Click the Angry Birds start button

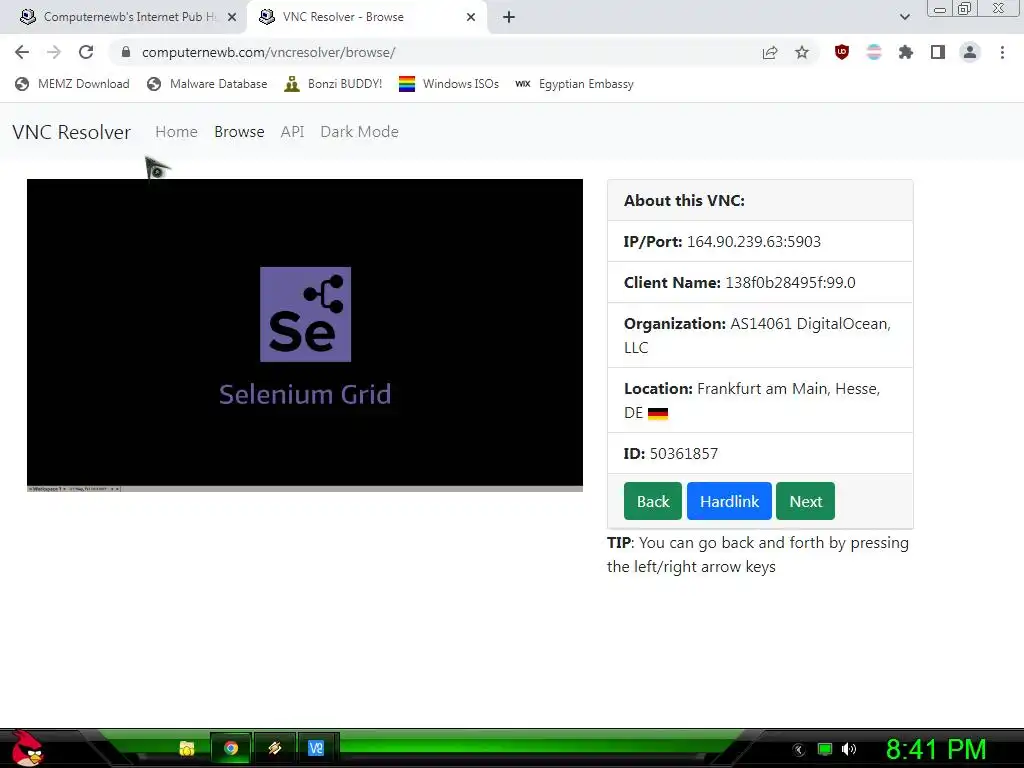[28, 749]
